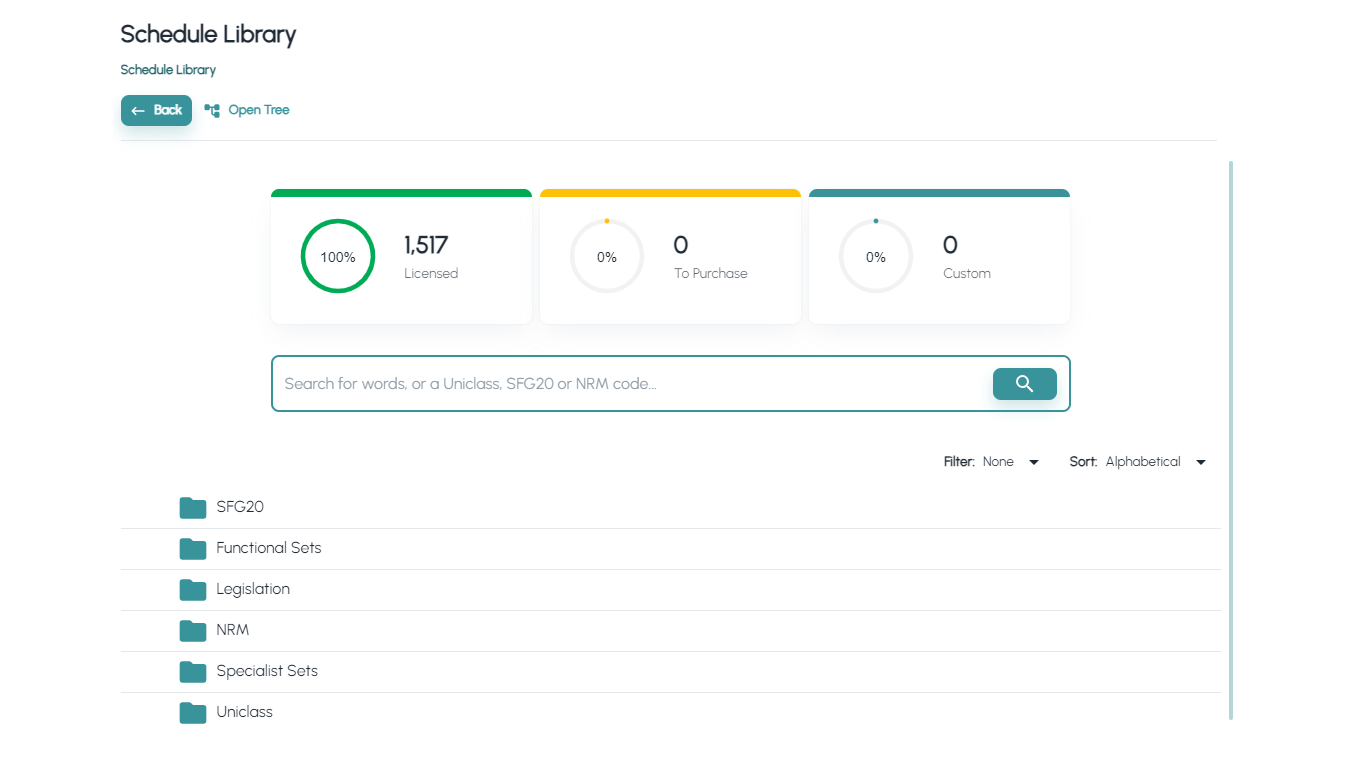Click the vertical scrollbar on the right

(x=1230, y=440)
